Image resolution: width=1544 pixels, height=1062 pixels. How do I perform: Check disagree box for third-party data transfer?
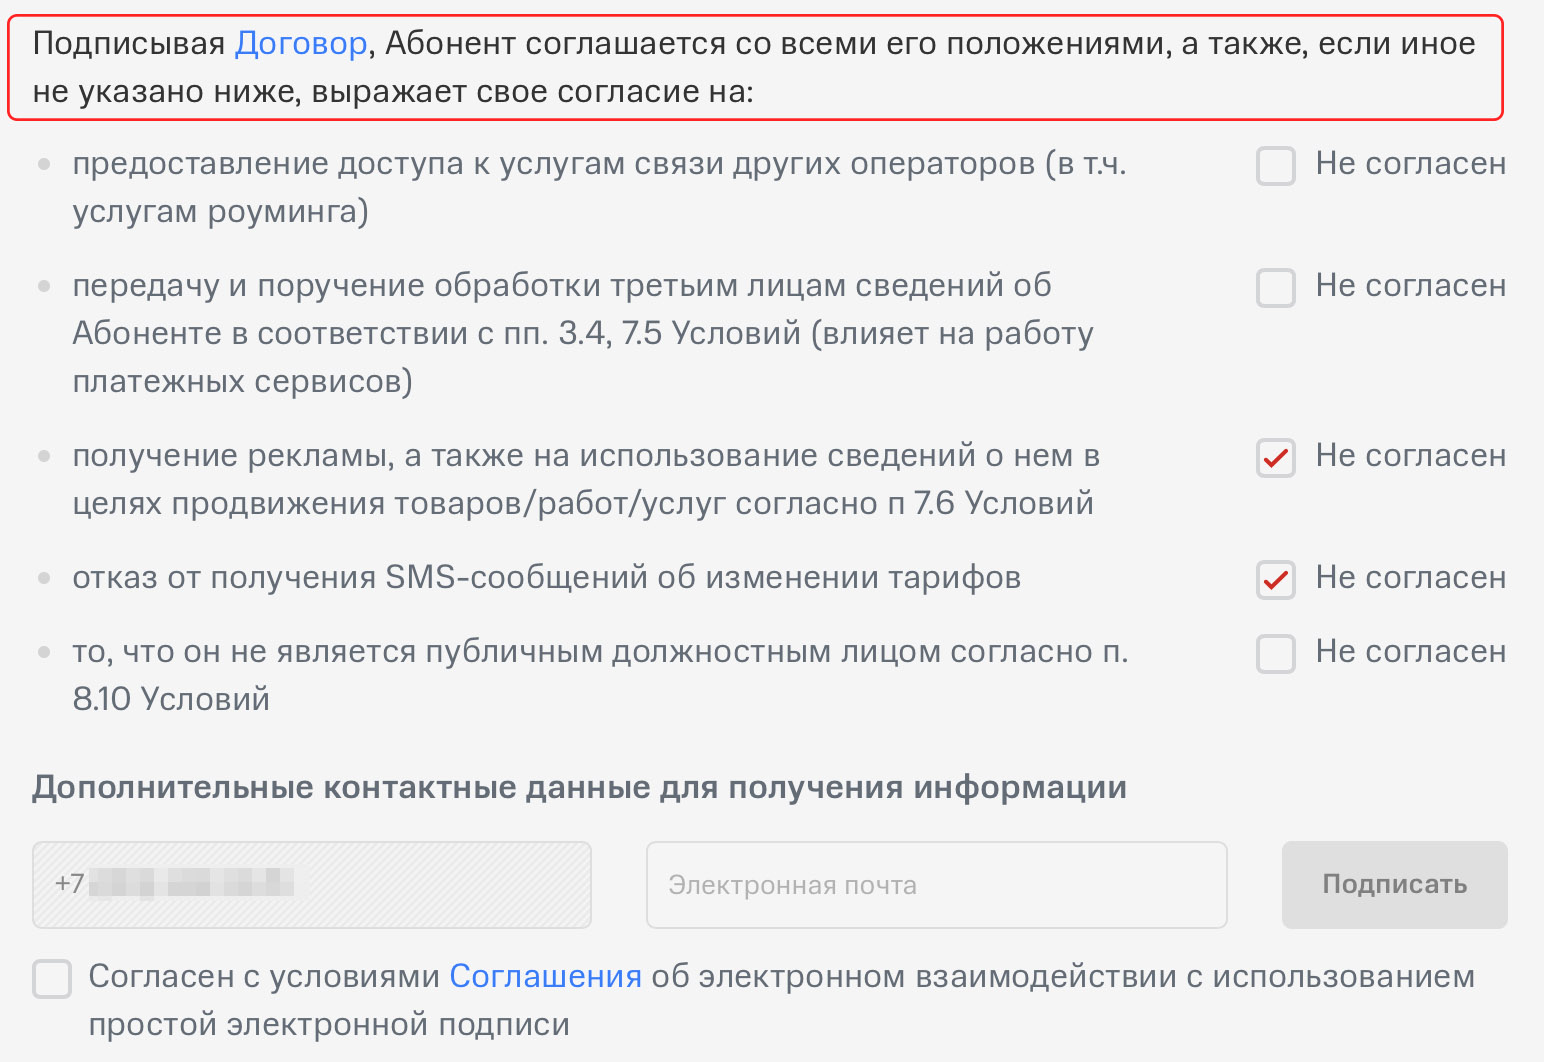pyautogui.click(x=1275, y=288)
